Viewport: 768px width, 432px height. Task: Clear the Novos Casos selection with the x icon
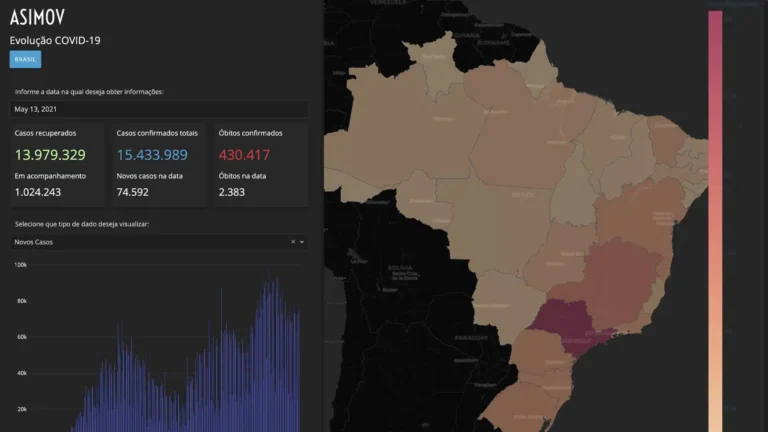293,242
